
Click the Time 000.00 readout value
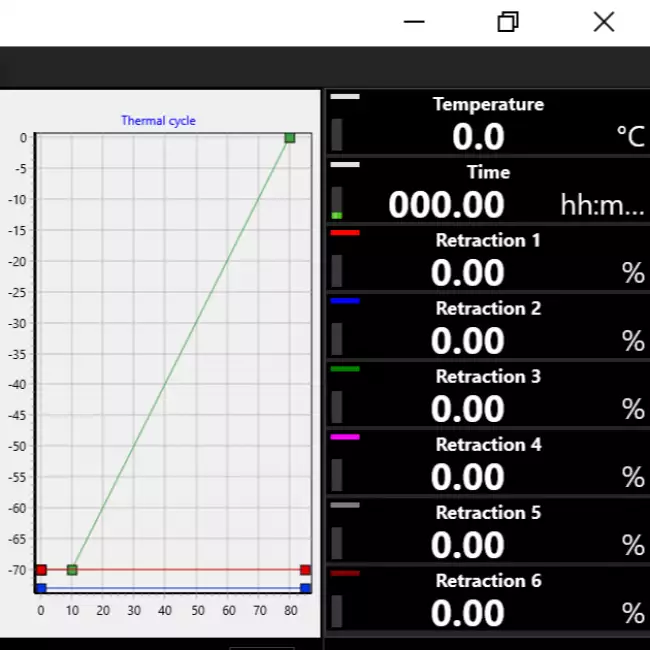446,205
